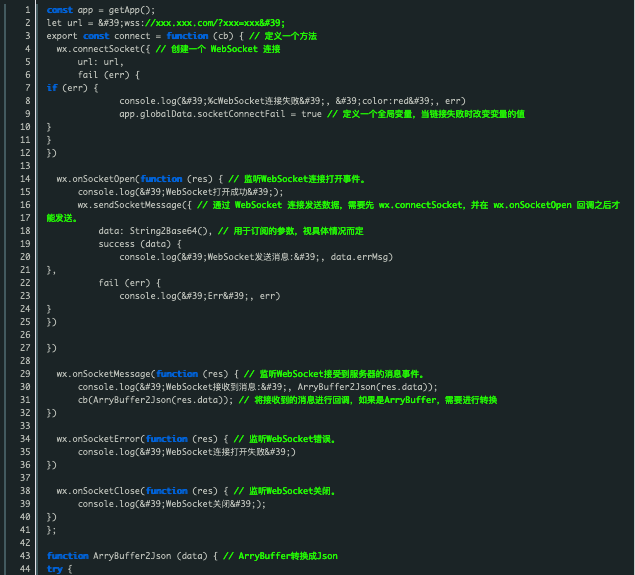The width and height of the screenshot is (635, 575).
Task: Click 'if (err) {' on line 7
Action: (x=72, y=88)
